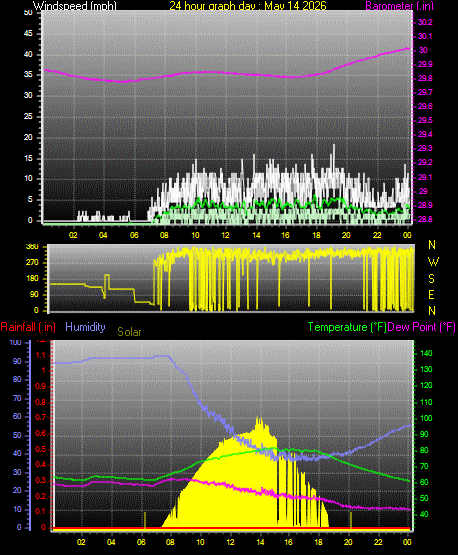This screenshot has width=458, height=555.
Task: Click the "Rainfall (.in)" legend label
Action: [x=28, y=327]
